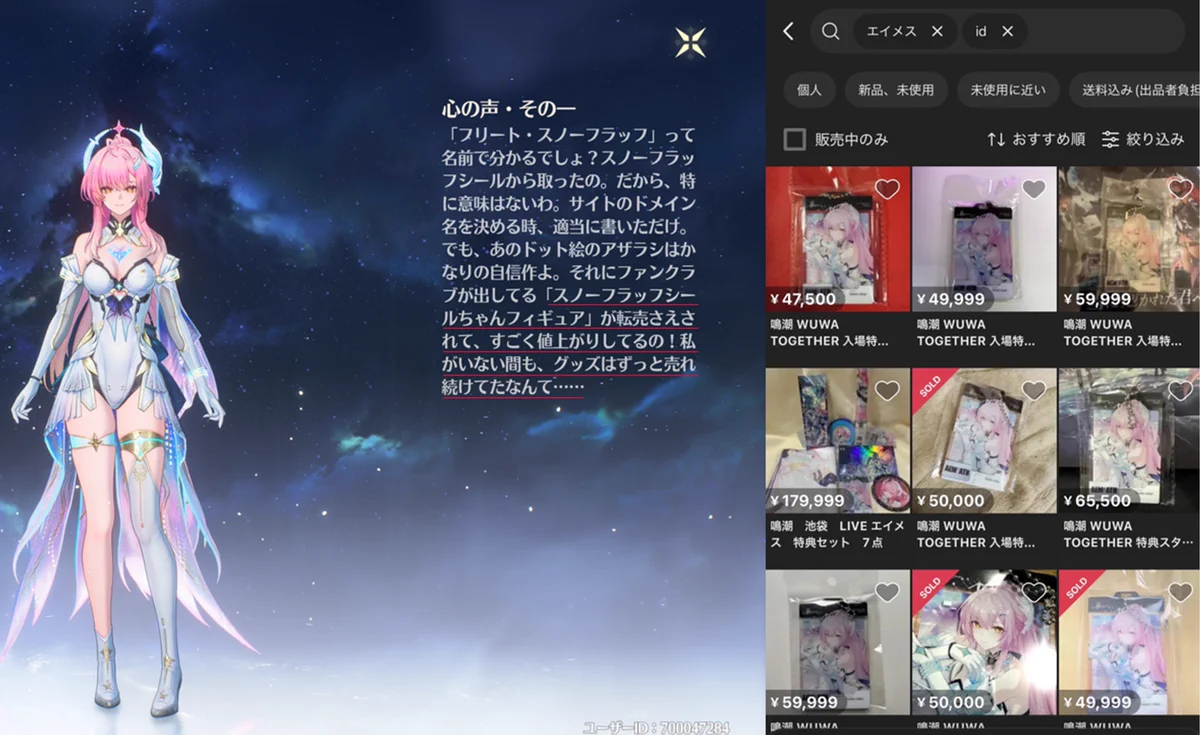Like the ¥179,999 set with heart
This screenshot has height=735, width=1200.
887,391
